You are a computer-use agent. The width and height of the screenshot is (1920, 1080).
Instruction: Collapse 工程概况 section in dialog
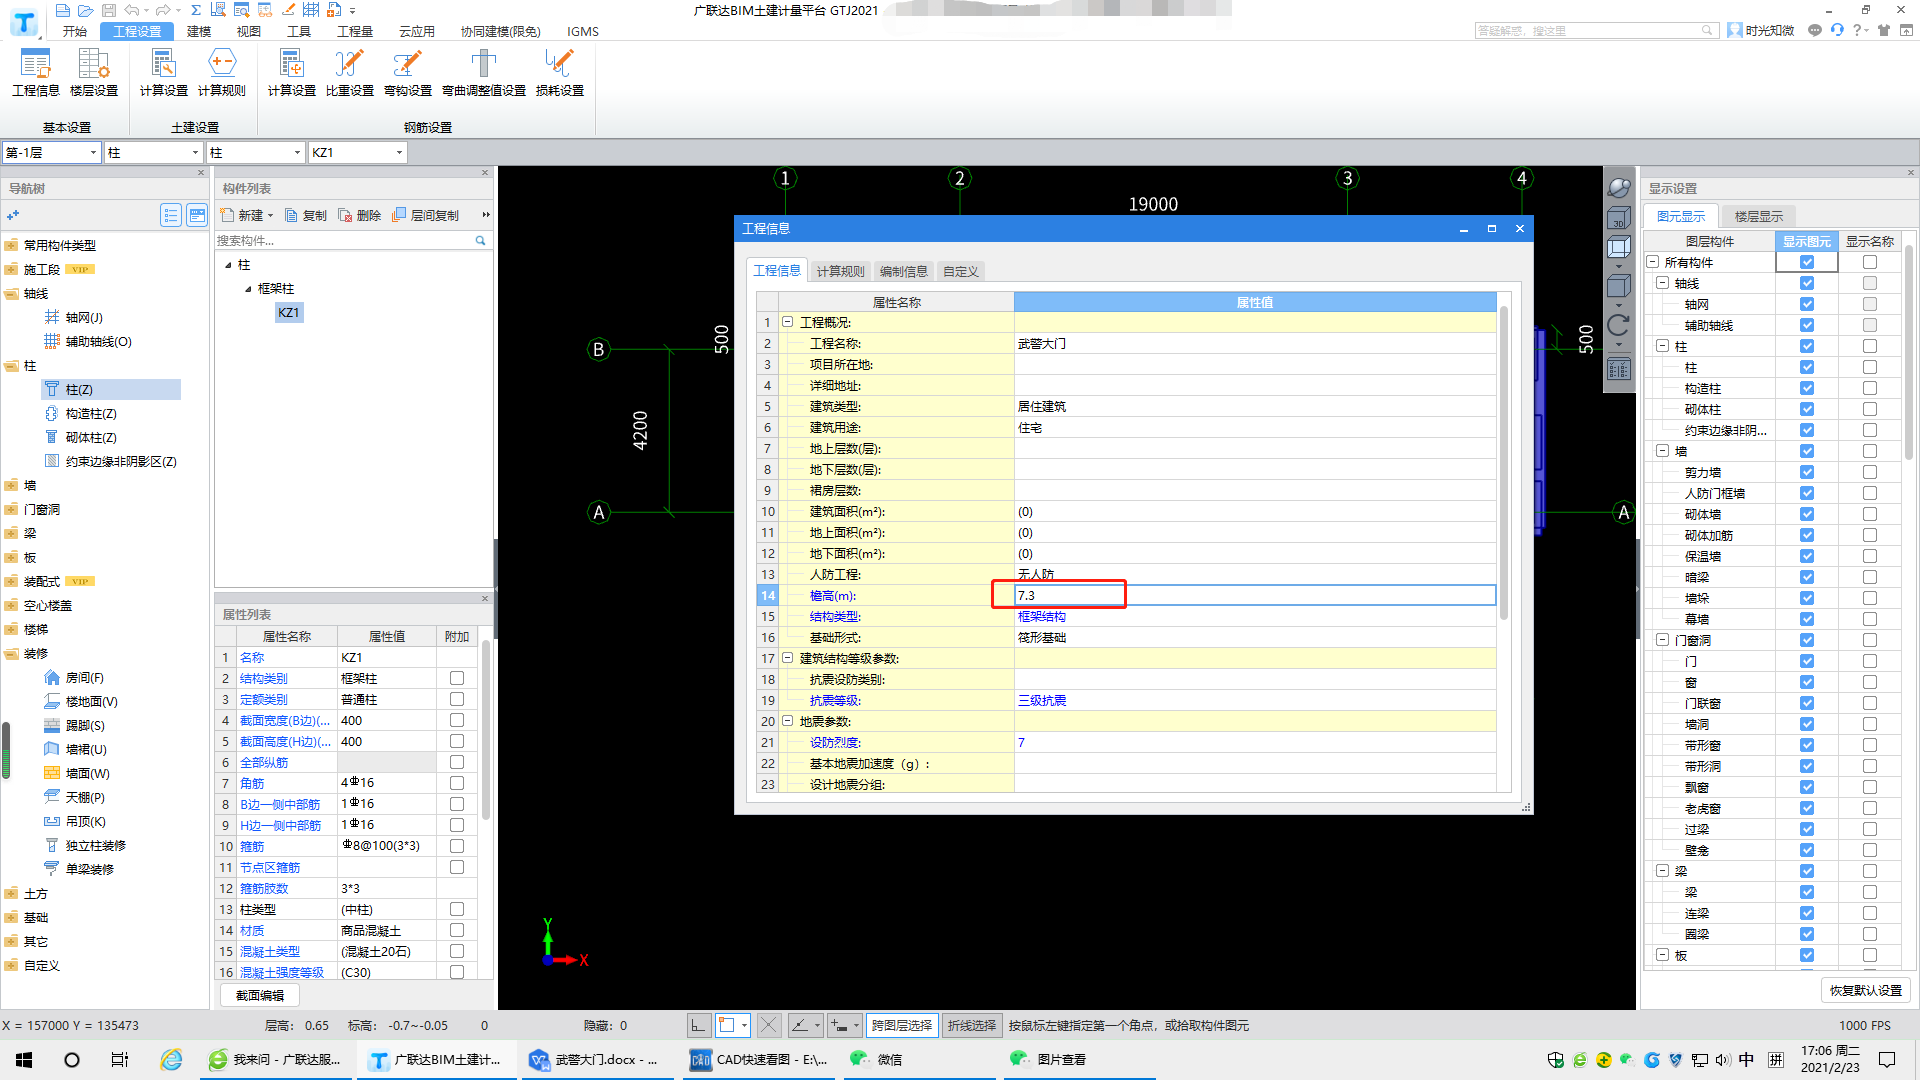787,322
